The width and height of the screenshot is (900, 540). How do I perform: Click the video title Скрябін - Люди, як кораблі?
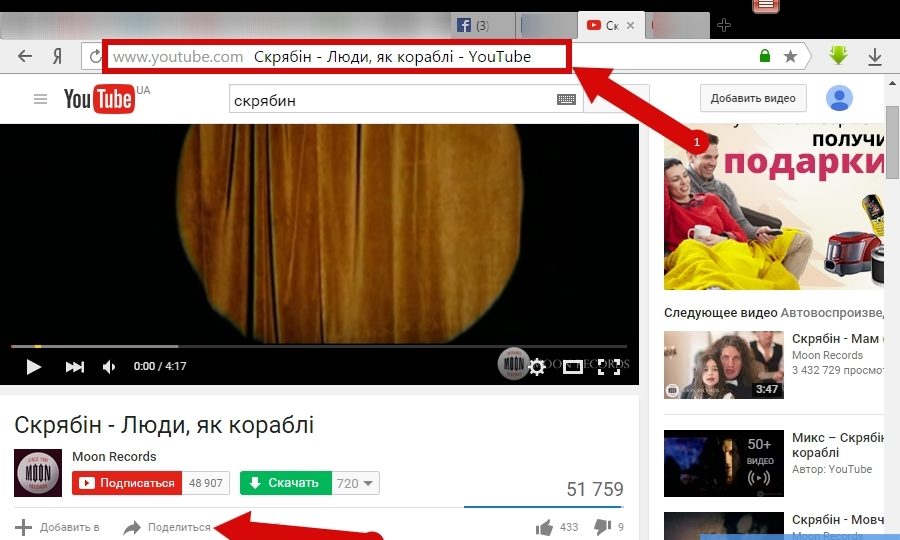(x=164, y=425)
